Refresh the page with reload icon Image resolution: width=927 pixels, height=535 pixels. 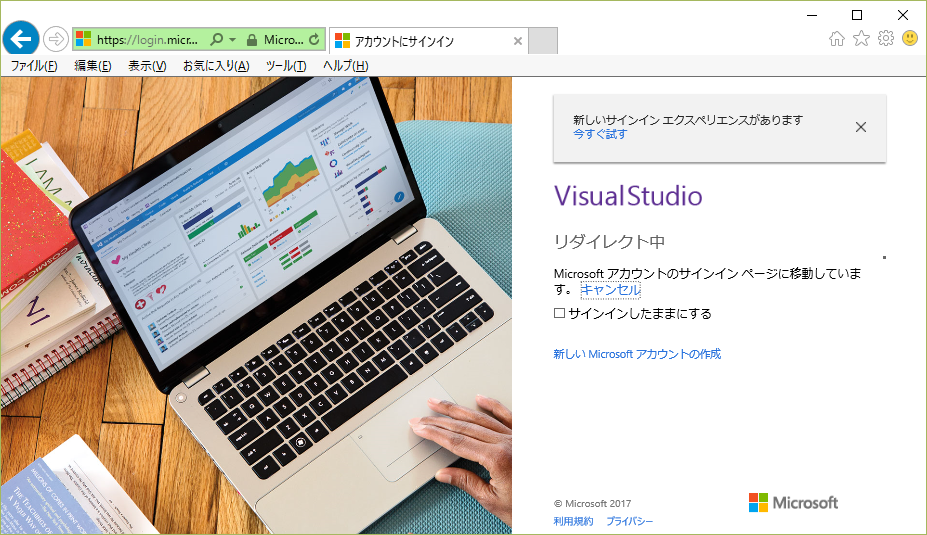[314, 40]
